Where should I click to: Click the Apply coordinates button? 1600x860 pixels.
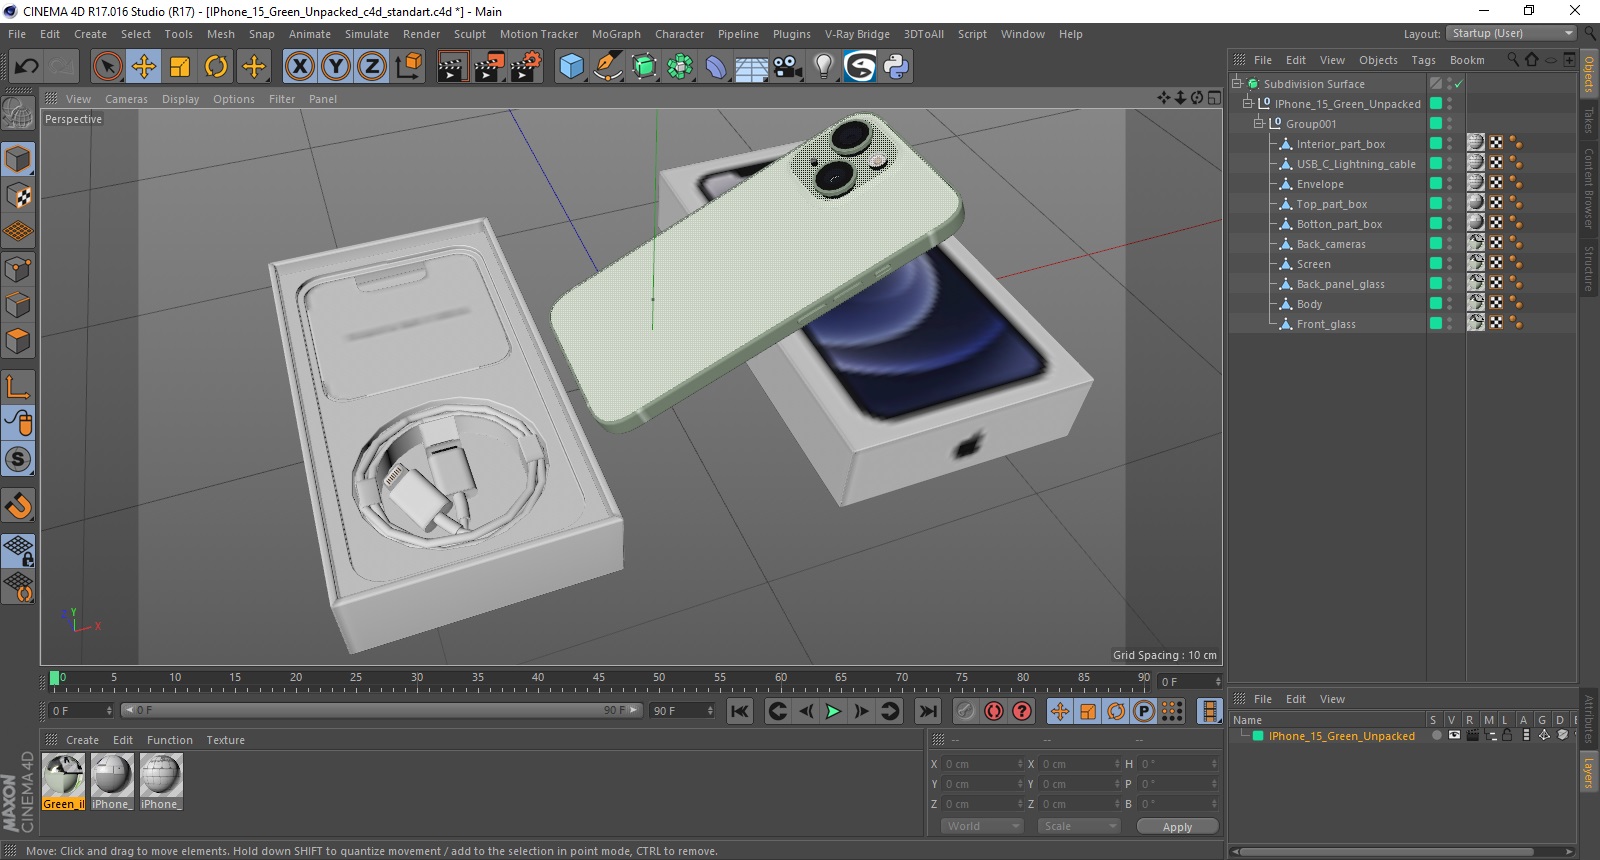coord(1178,826)
